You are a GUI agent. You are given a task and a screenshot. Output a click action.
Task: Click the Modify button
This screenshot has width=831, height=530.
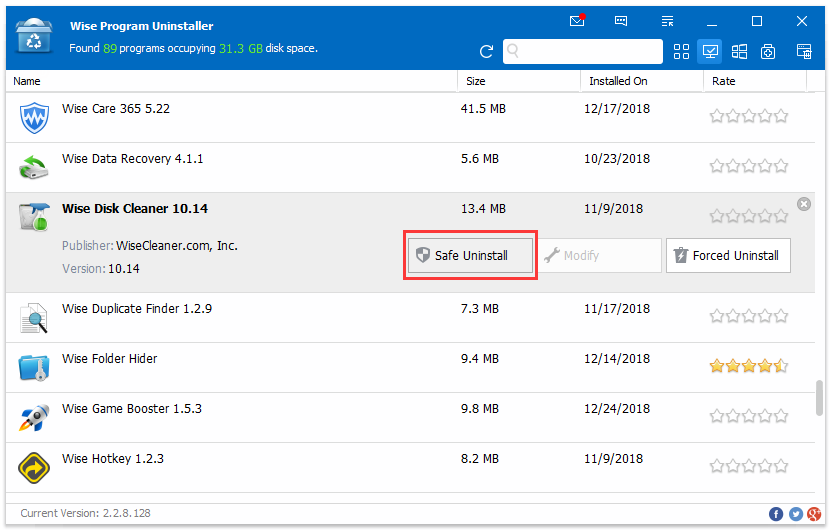[599, 255]
